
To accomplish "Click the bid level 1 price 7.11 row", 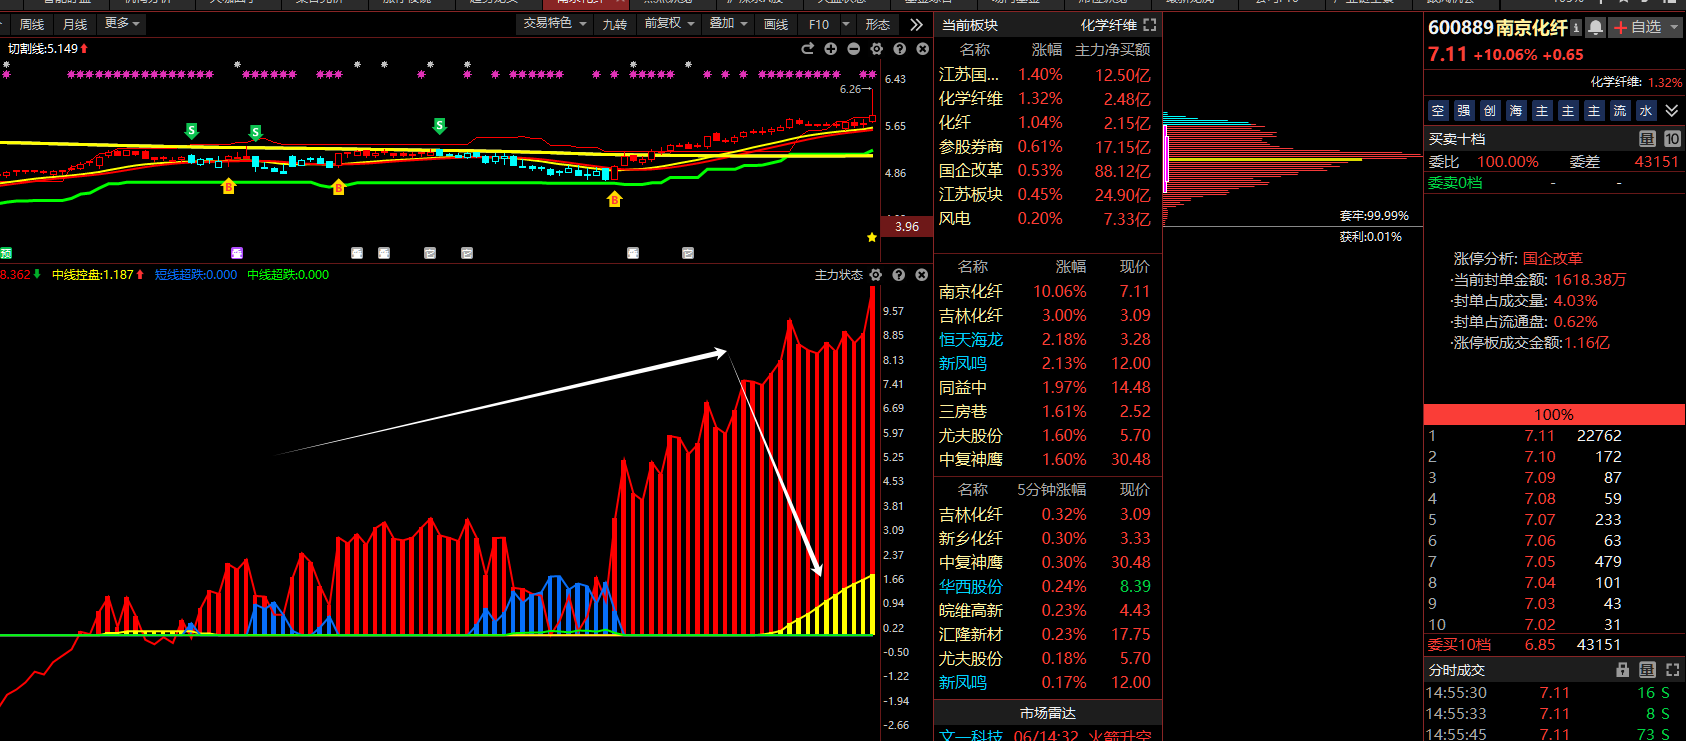I will pyautogui.click(x=1553, y=436).
